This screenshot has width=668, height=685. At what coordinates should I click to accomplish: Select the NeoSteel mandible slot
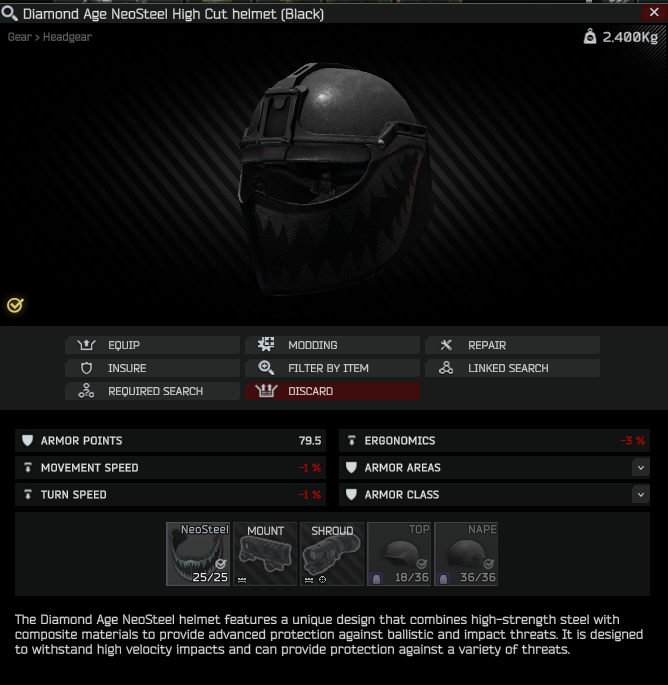198,554
